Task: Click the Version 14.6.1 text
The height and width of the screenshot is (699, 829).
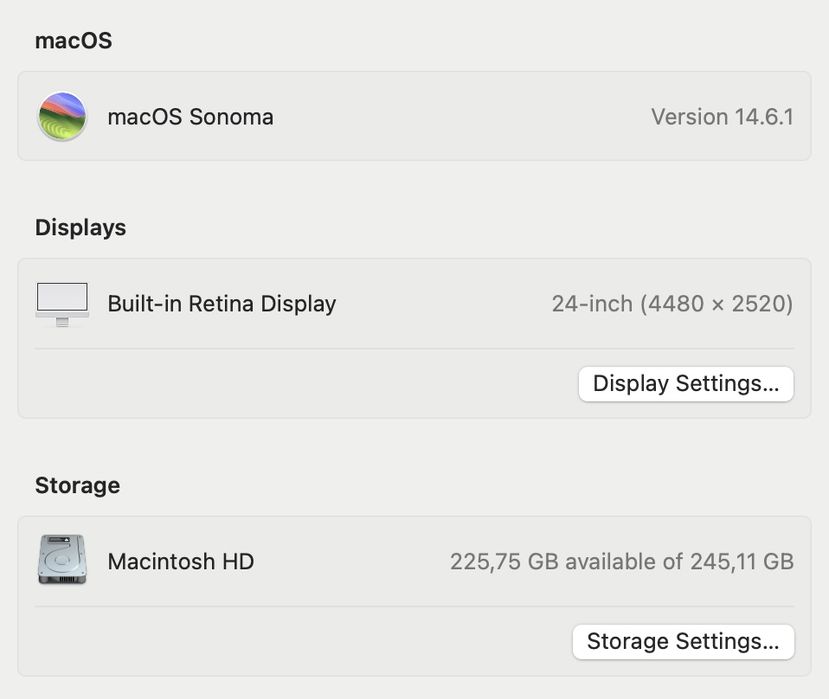Action: (722, 117)
